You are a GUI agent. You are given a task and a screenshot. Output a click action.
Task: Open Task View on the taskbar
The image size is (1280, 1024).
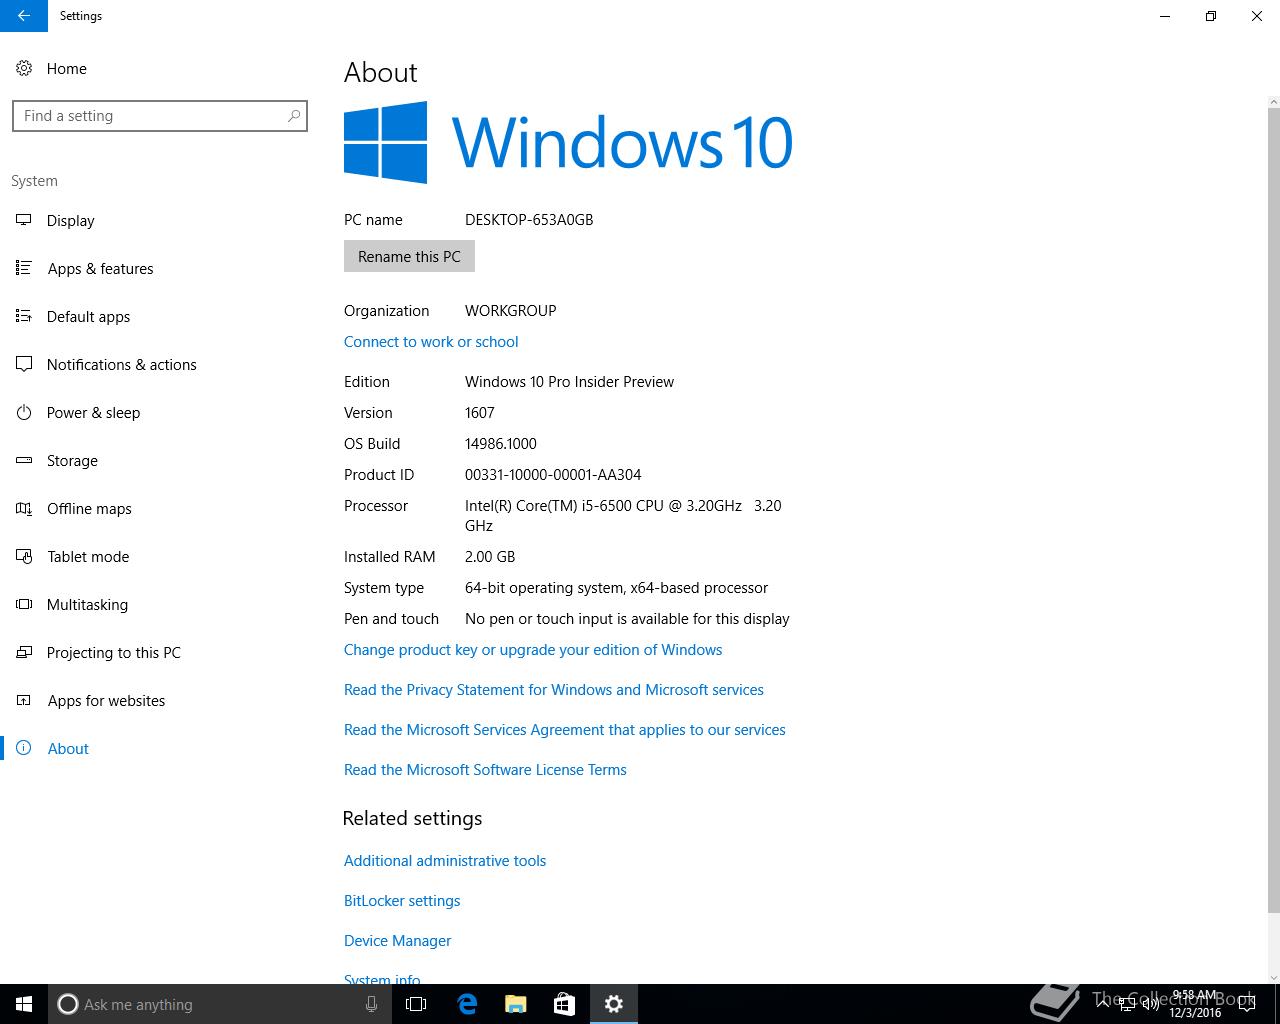point(416,1004)
